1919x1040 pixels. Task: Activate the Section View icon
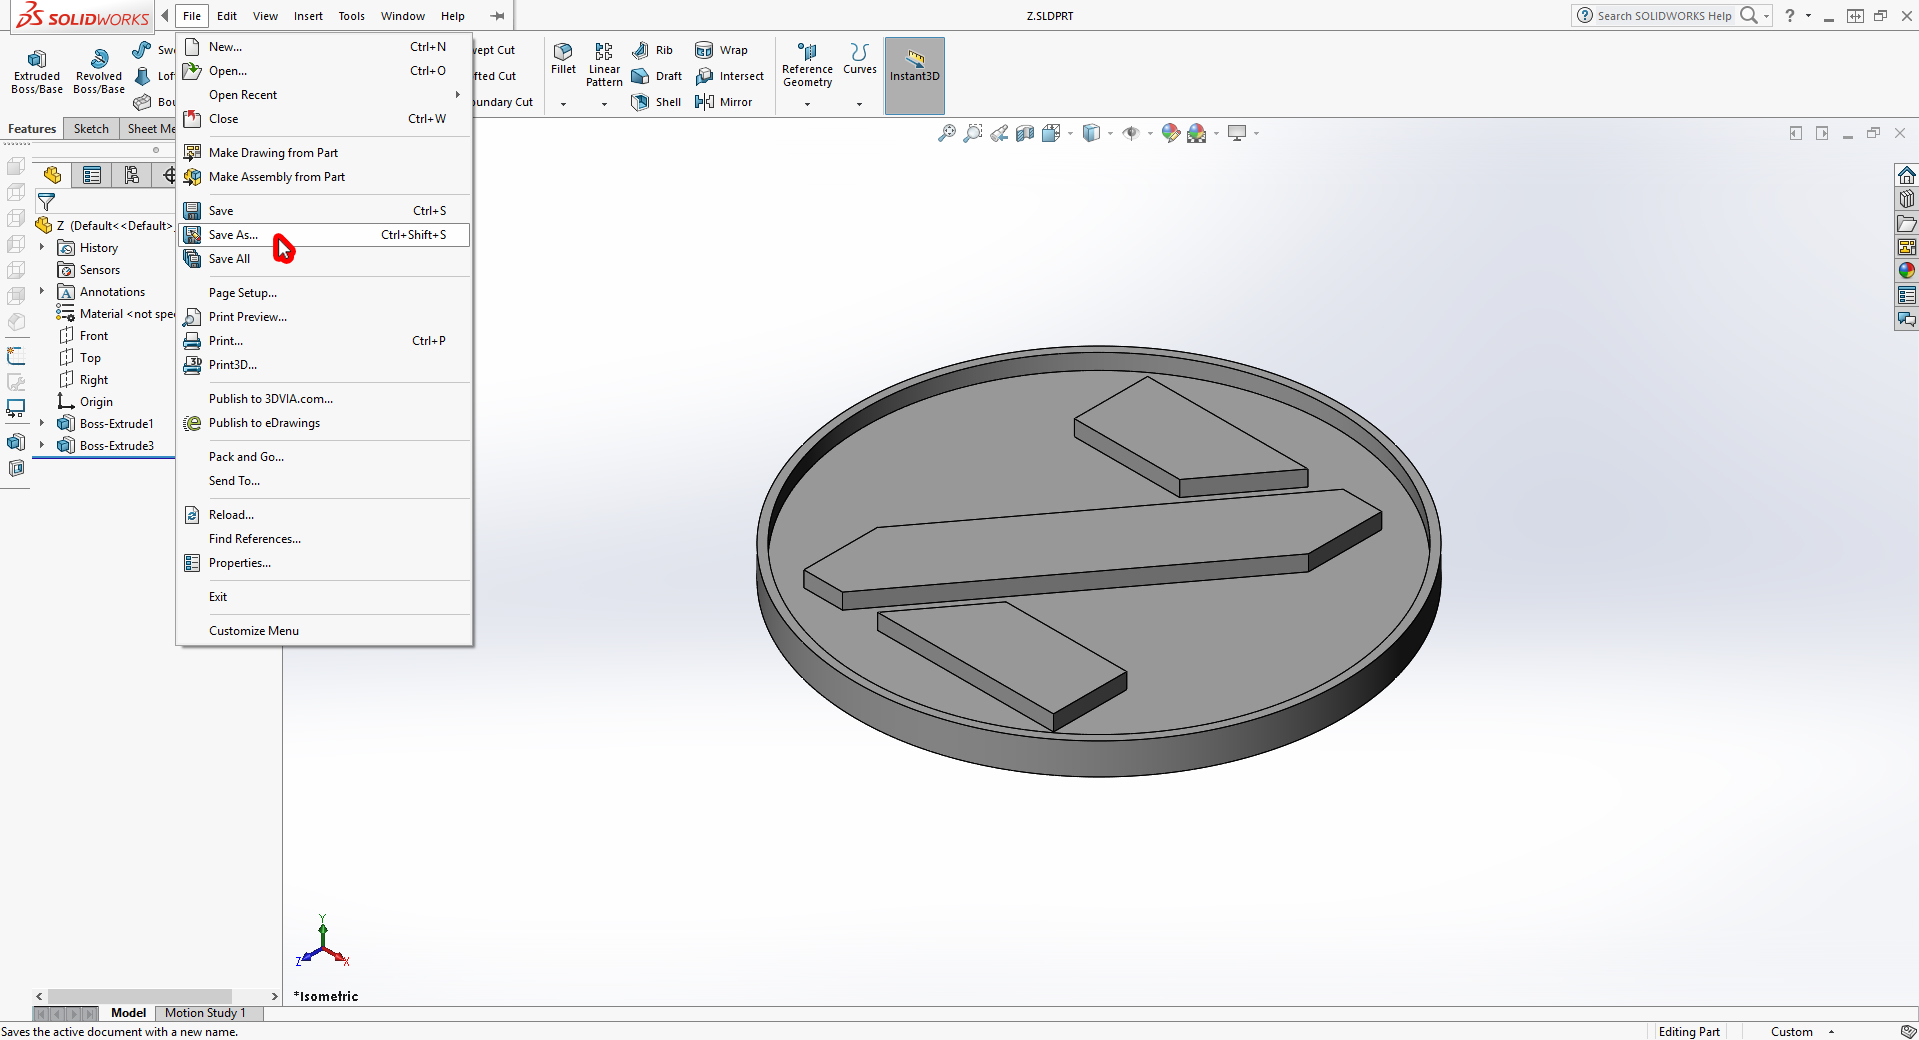pos(1025,133)
